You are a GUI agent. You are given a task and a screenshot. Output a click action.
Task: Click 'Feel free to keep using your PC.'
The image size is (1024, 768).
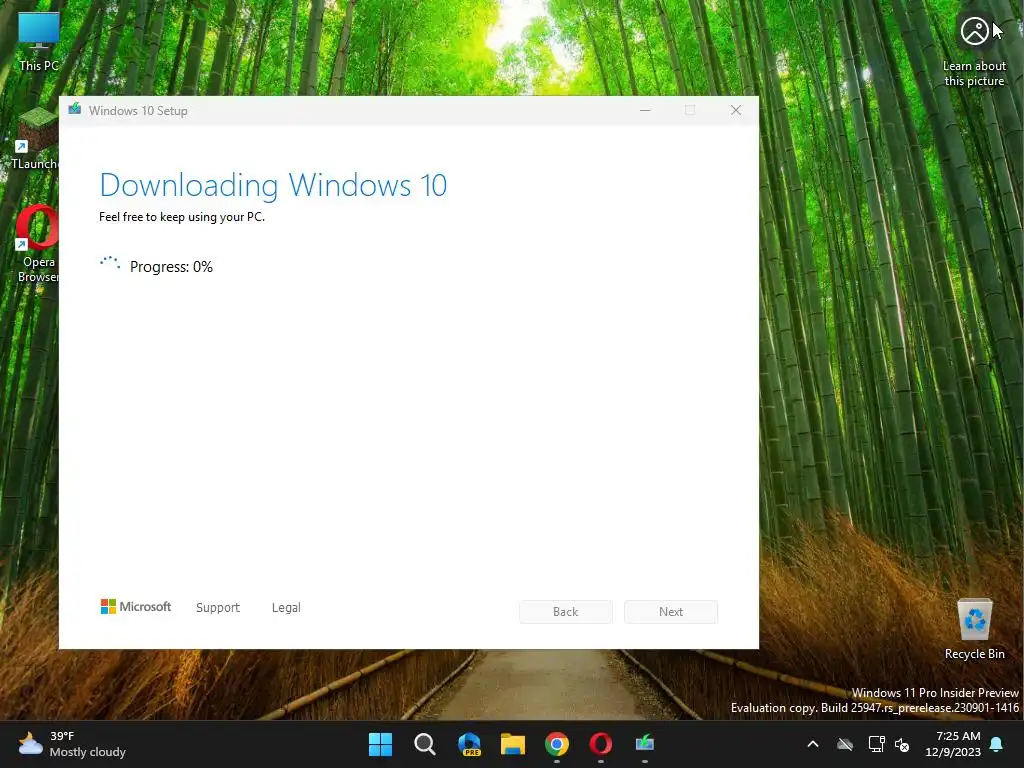click(x=182, y=217)
